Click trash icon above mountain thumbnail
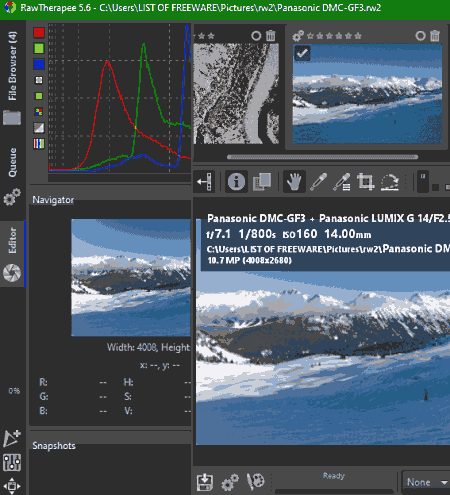This screenshot has width=450, height=495. [435, 36]
